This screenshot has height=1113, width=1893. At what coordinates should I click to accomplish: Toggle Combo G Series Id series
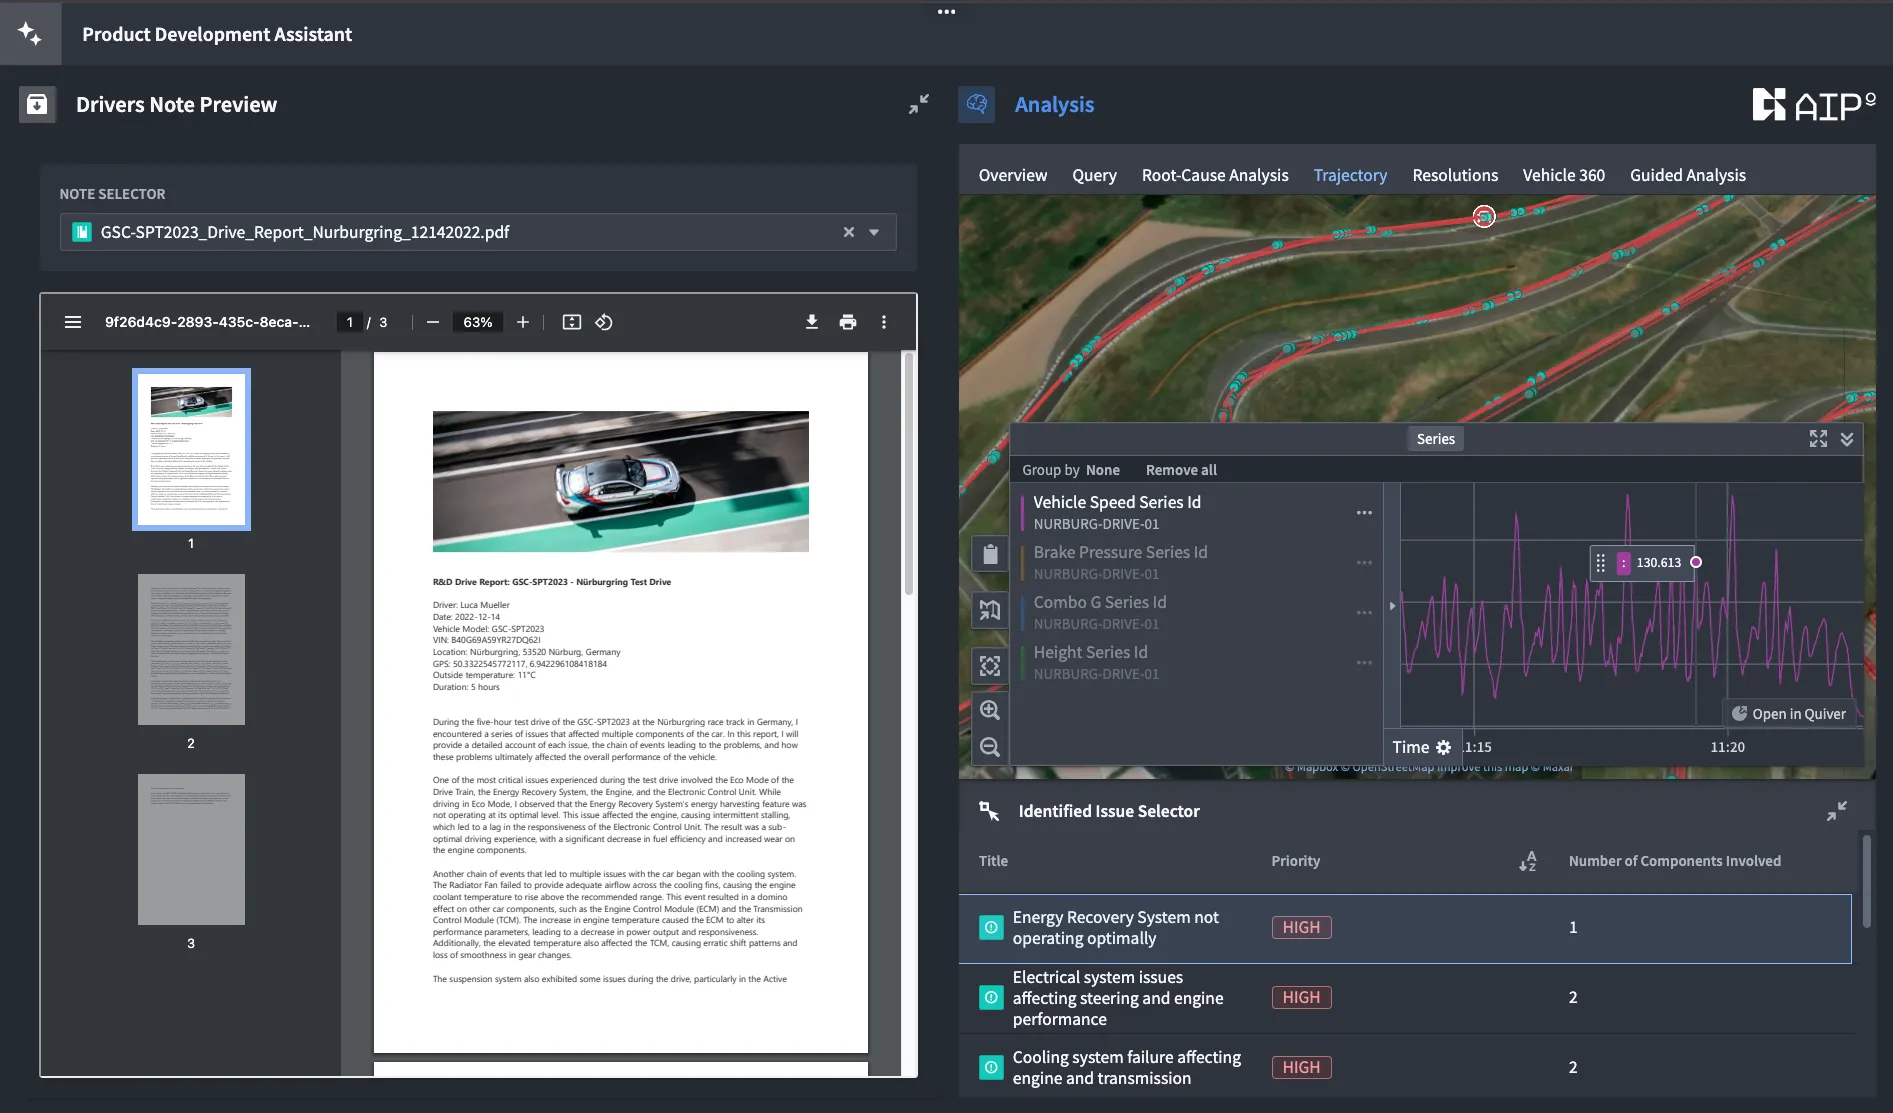(1099, 603)
